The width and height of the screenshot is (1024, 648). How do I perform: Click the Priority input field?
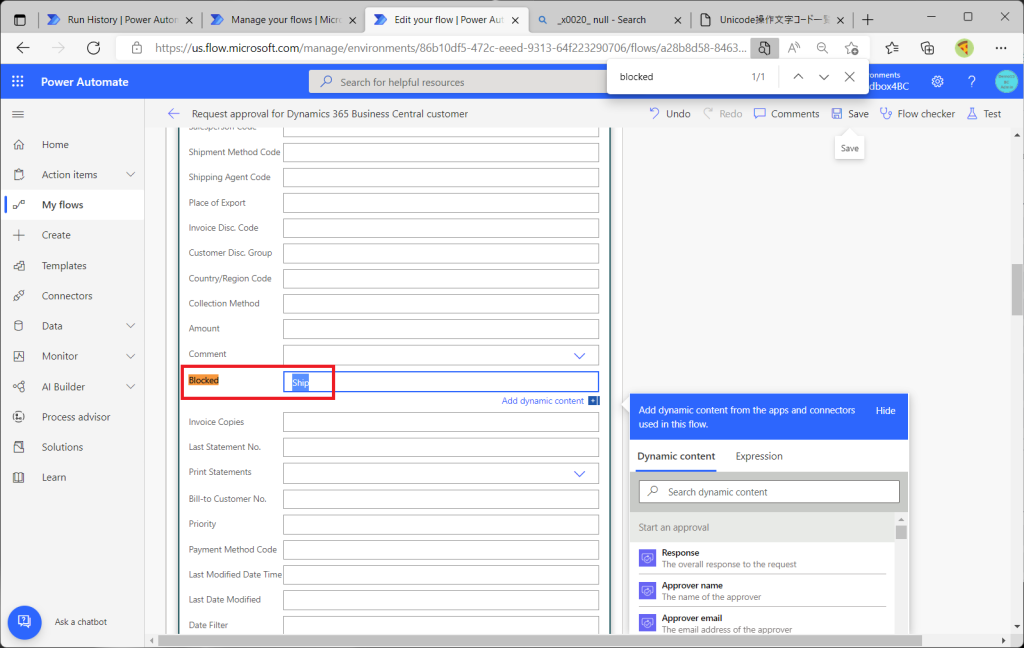(441, 524)
